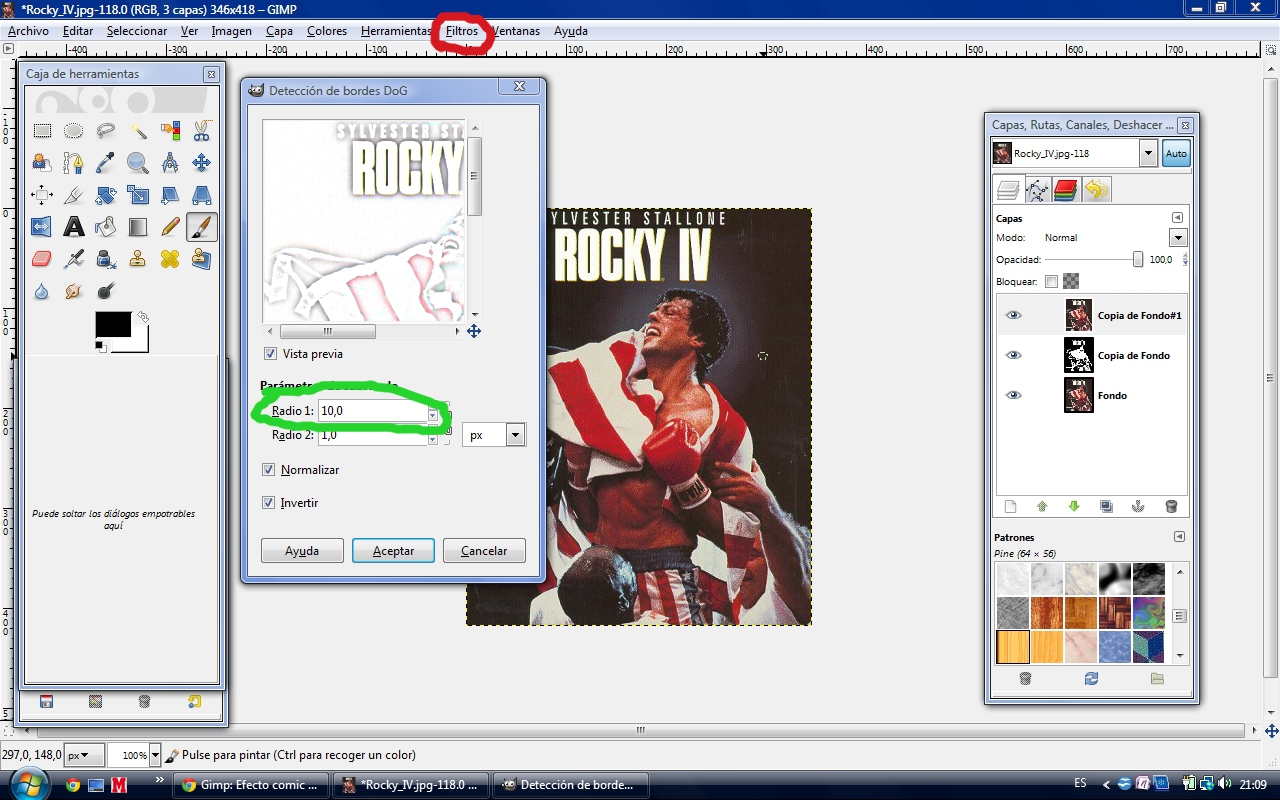
Task: Select the Eraser tool
Action: [x=41, y=258]
